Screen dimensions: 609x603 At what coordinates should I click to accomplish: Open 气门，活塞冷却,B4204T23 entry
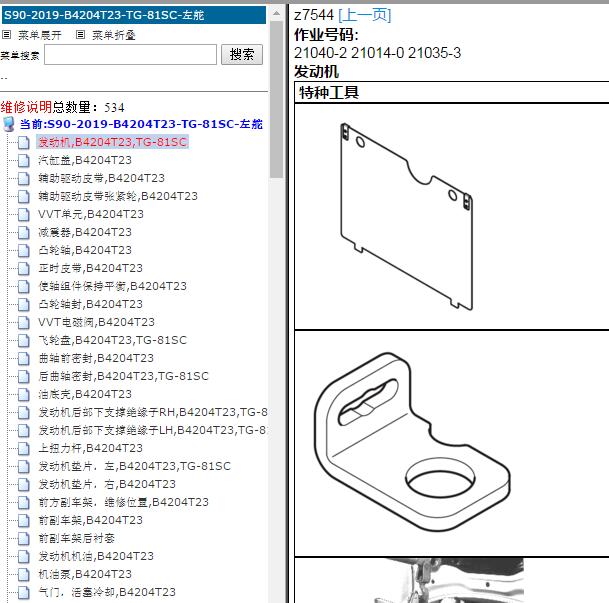click(107, 592)
